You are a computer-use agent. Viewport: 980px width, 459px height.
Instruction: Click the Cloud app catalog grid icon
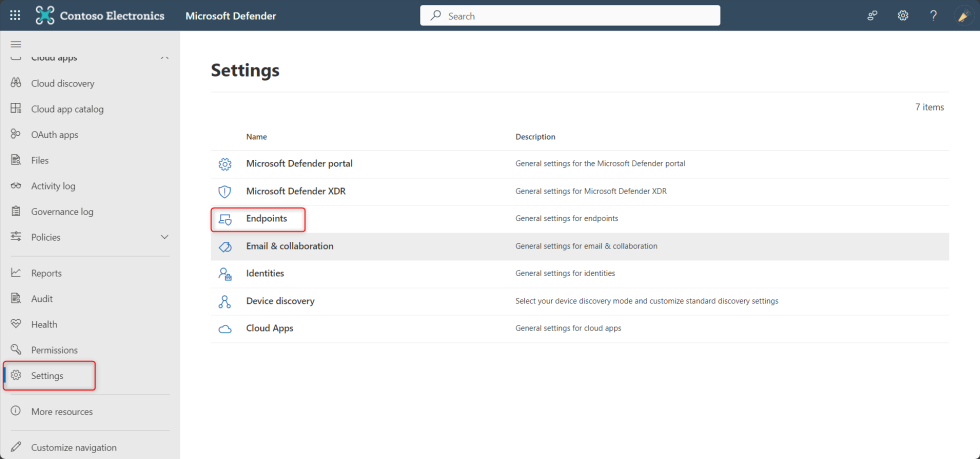click(x=17, y=109)
